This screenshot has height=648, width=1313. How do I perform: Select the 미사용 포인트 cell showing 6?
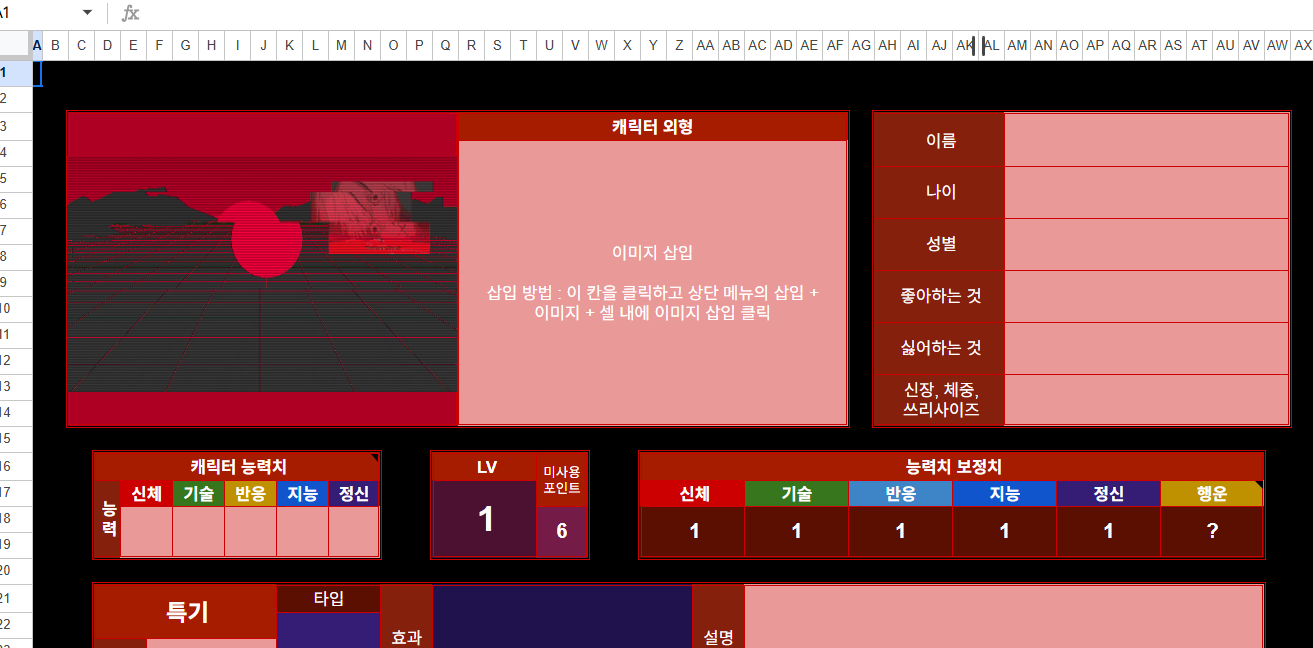562,531
